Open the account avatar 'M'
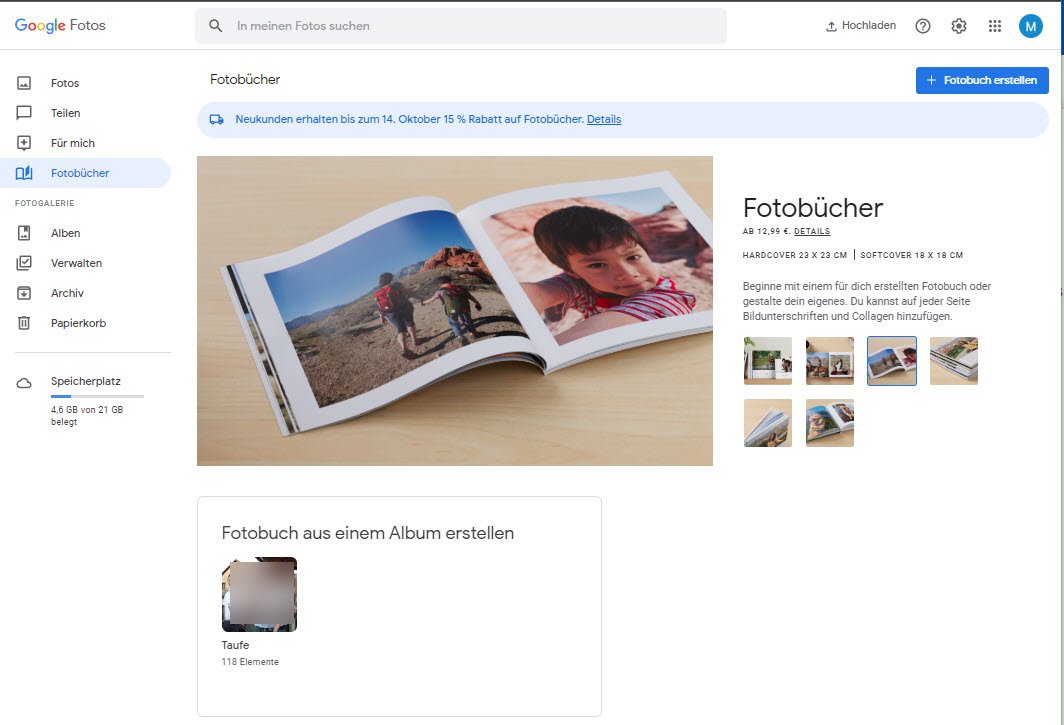1064x725 pixels. (x=1030, y=26)
